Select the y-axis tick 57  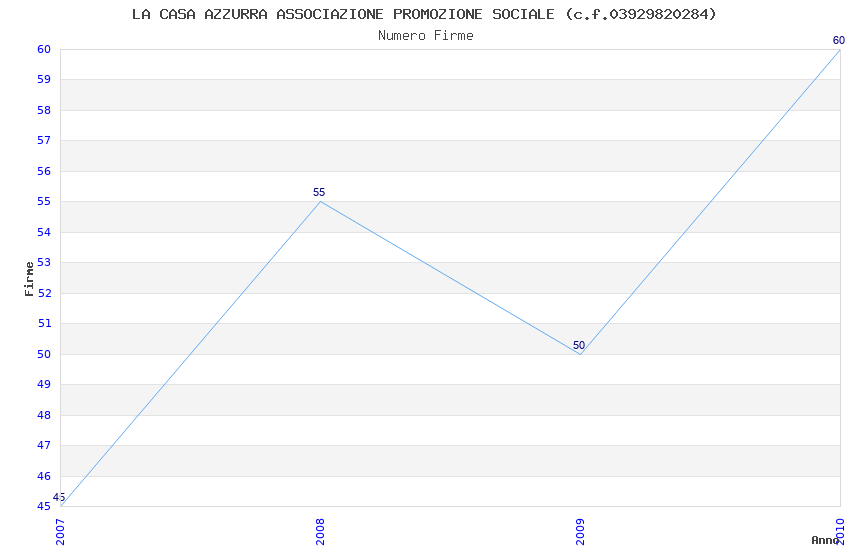tap(44, 141)
